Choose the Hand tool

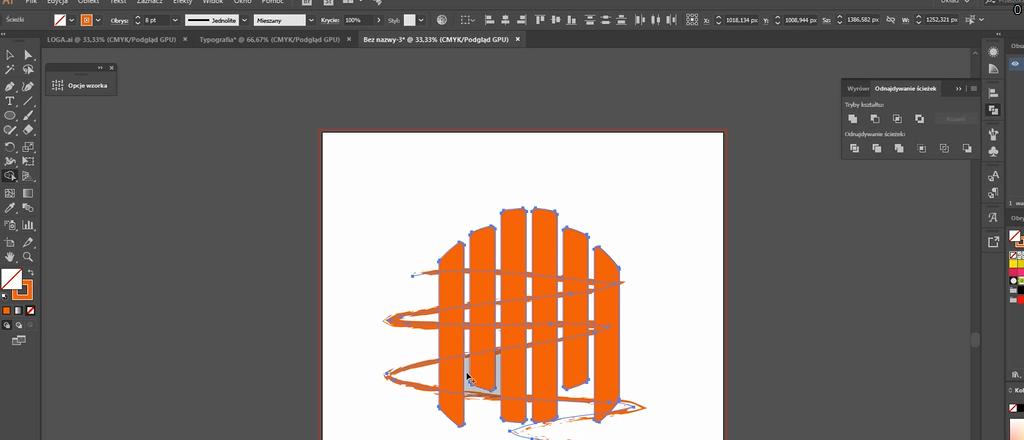(10, 257)
